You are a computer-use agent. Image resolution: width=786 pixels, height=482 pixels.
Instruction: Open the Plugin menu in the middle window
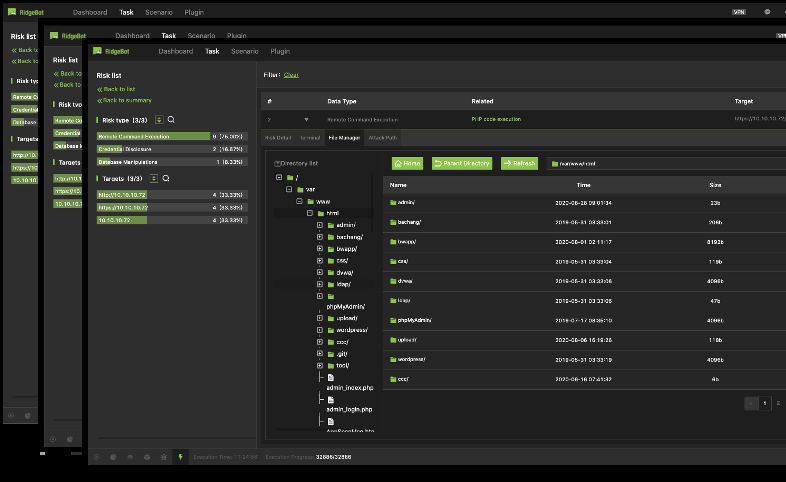(x=237, y=36)
